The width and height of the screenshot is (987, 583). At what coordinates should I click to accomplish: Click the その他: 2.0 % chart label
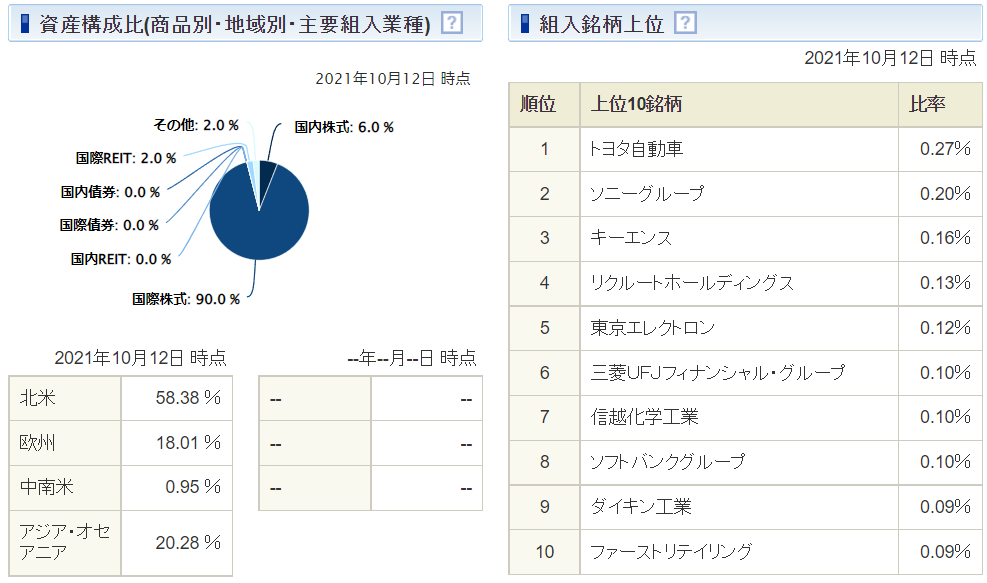click(x=196, y=125)
